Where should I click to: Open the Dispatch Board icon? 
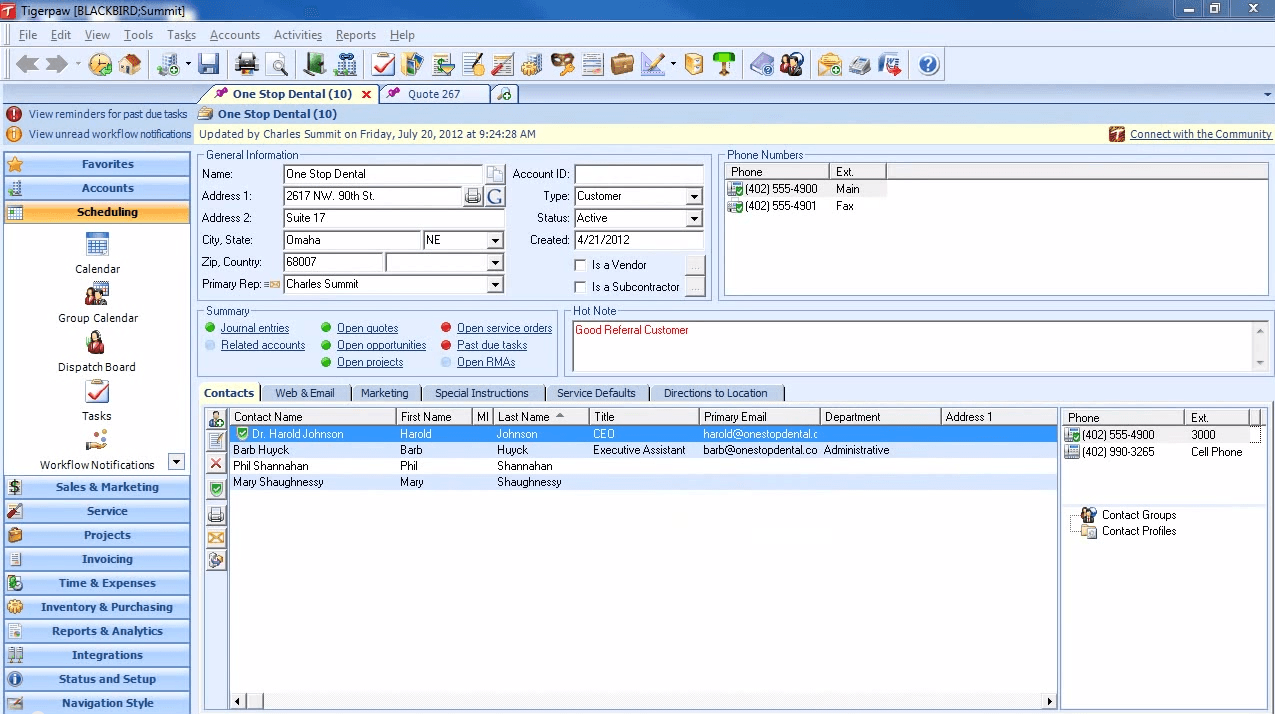point(96,345)
